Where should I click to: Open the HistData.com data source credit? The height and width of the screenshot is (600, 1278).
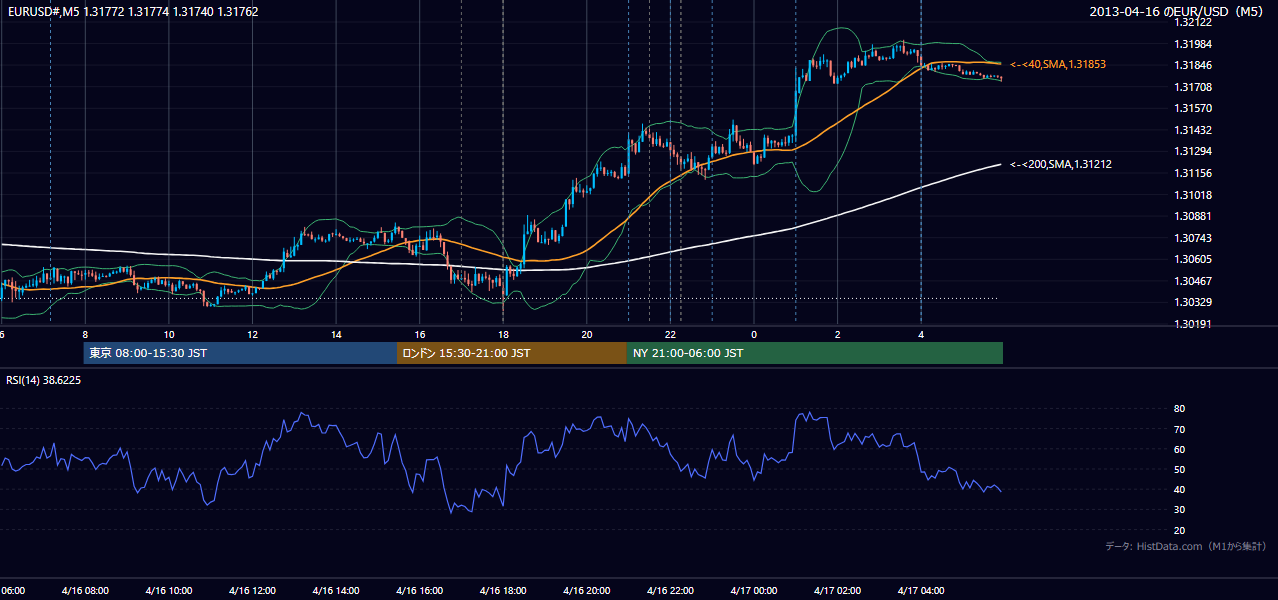1185,546
